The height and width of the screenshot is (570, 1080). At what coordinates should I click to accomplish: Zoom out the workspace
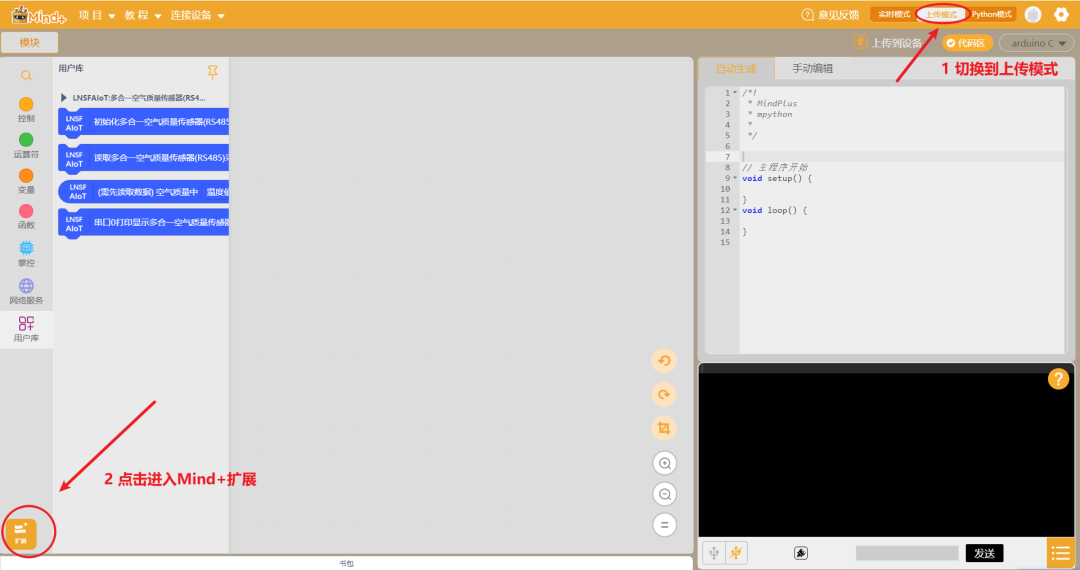665,494
